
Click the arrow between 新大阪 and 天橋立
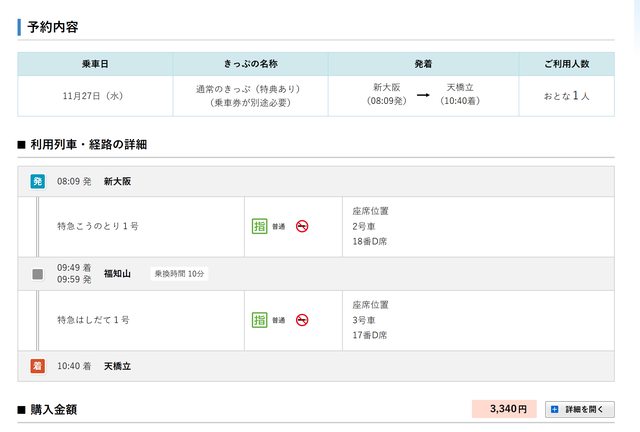click(x=423, y=96)
